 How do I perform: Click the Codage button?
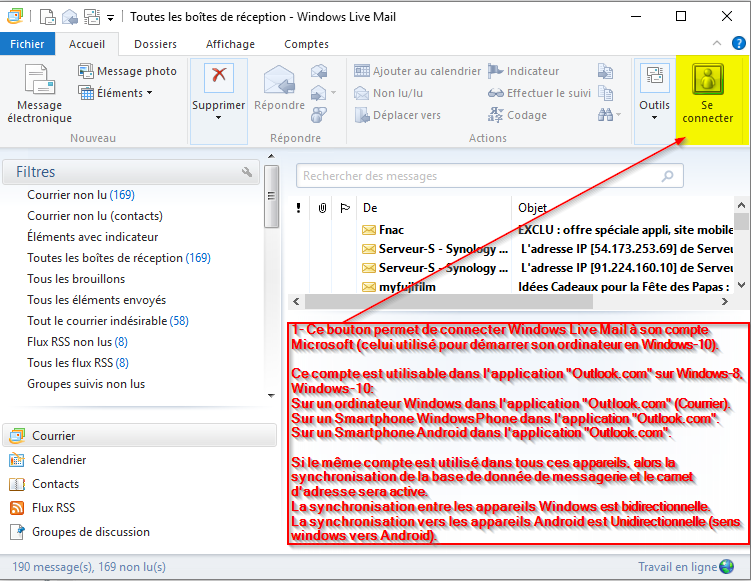click(517, 115)
